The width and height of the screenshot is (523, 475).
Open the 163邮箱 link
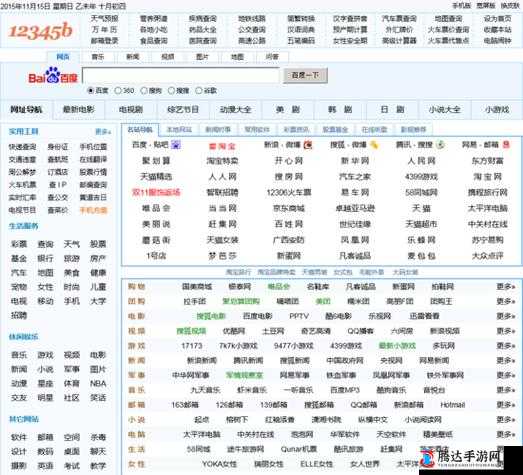[185, 405]
